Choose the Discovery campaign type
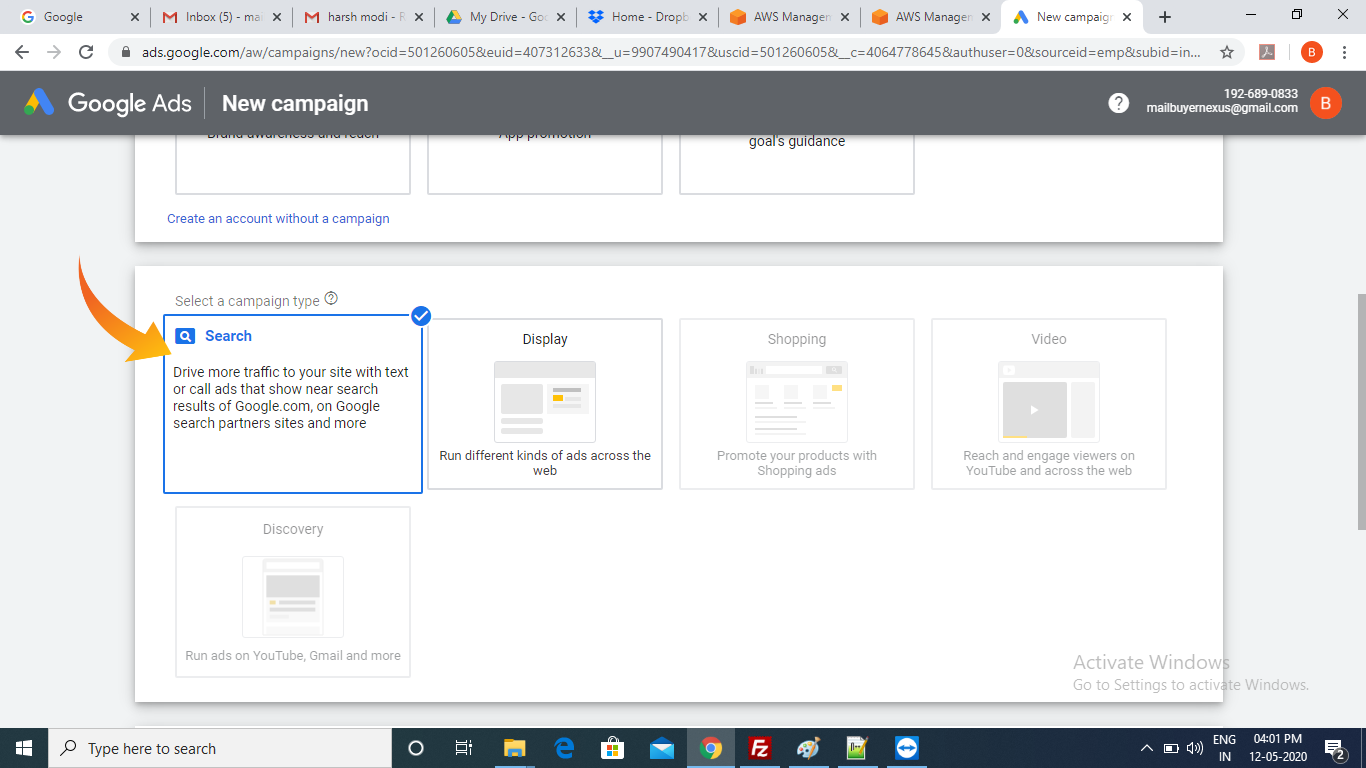The image size is (1366, 768). click(x=293, y=592)
